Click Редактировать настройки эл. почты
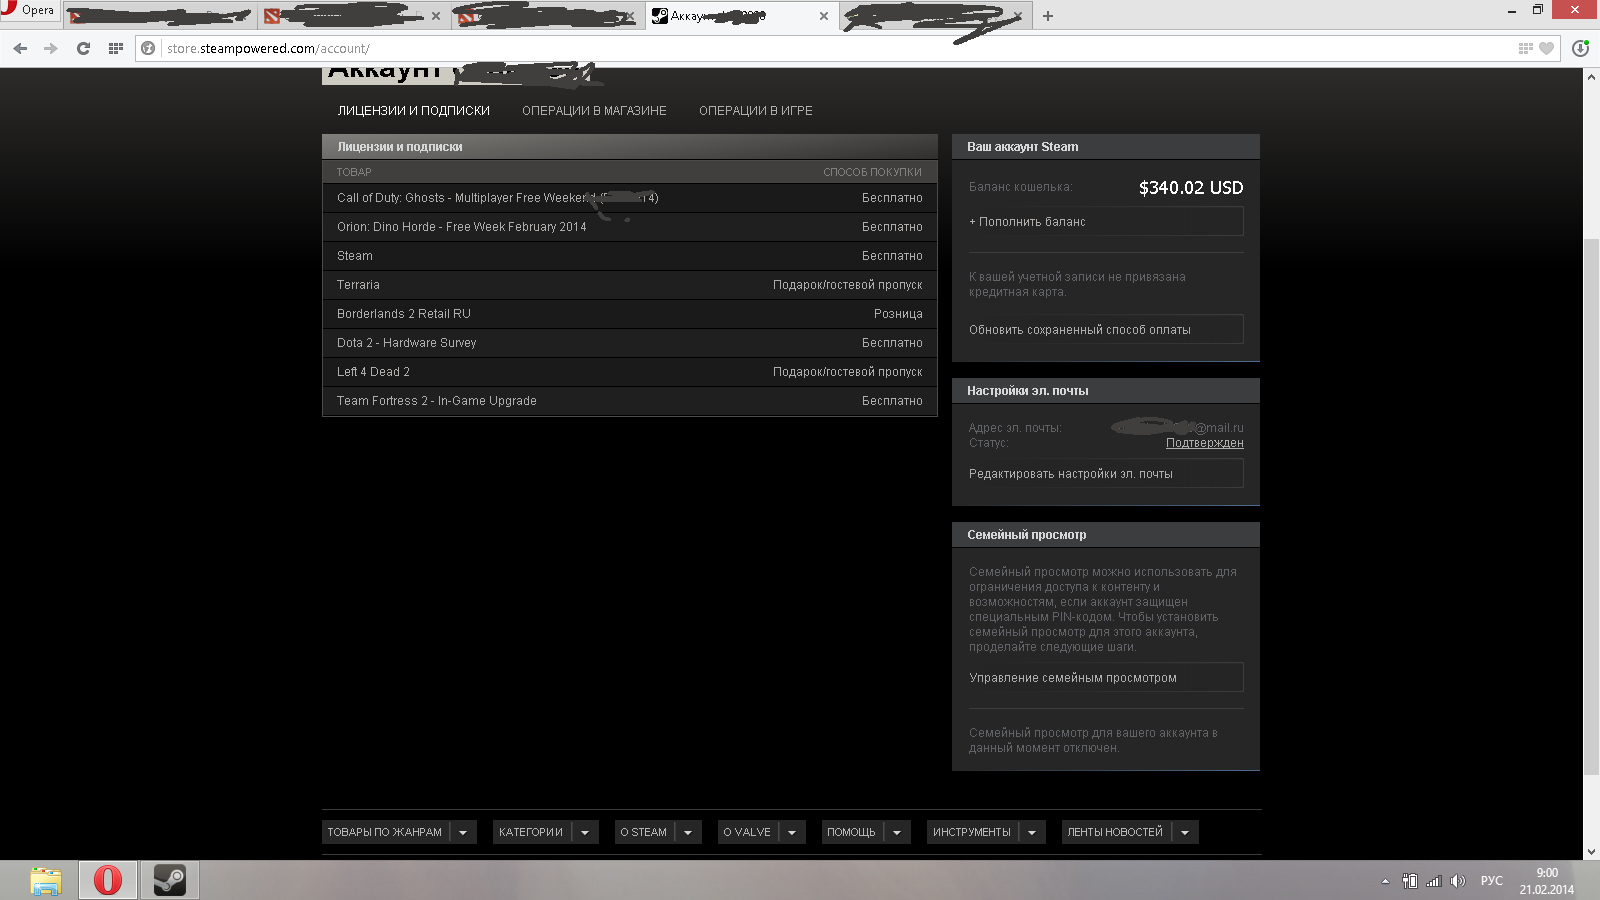The height and width of the screenshot is (900, 1600). [1105, 474]
